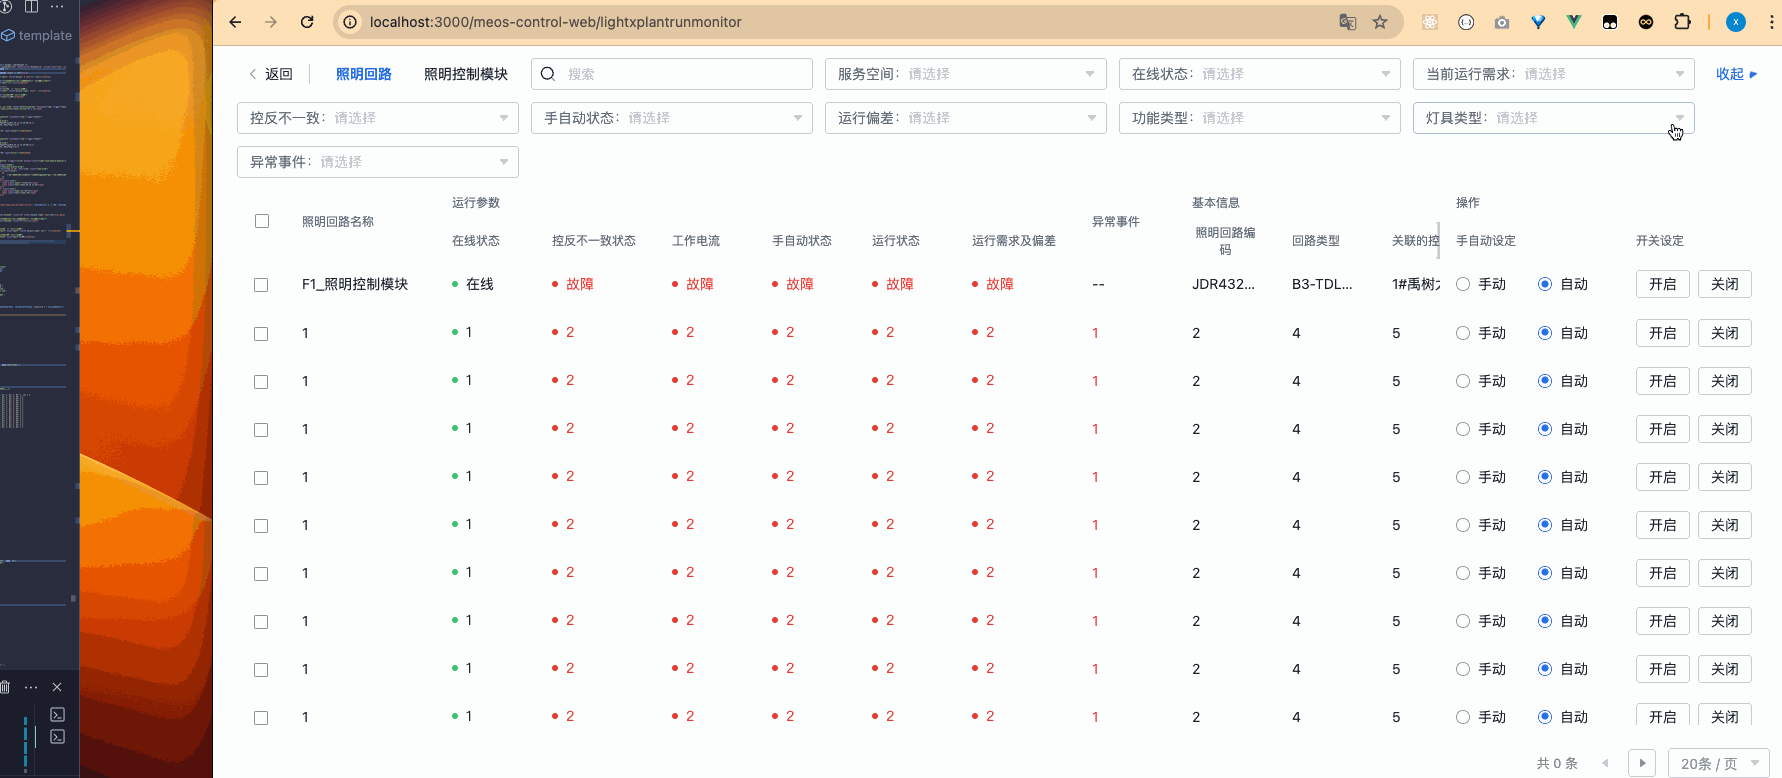The width and height of the screenshot is (1782, 778).
Task: Reload the current page
Action: pyautogui.click(x=307, y=22)
